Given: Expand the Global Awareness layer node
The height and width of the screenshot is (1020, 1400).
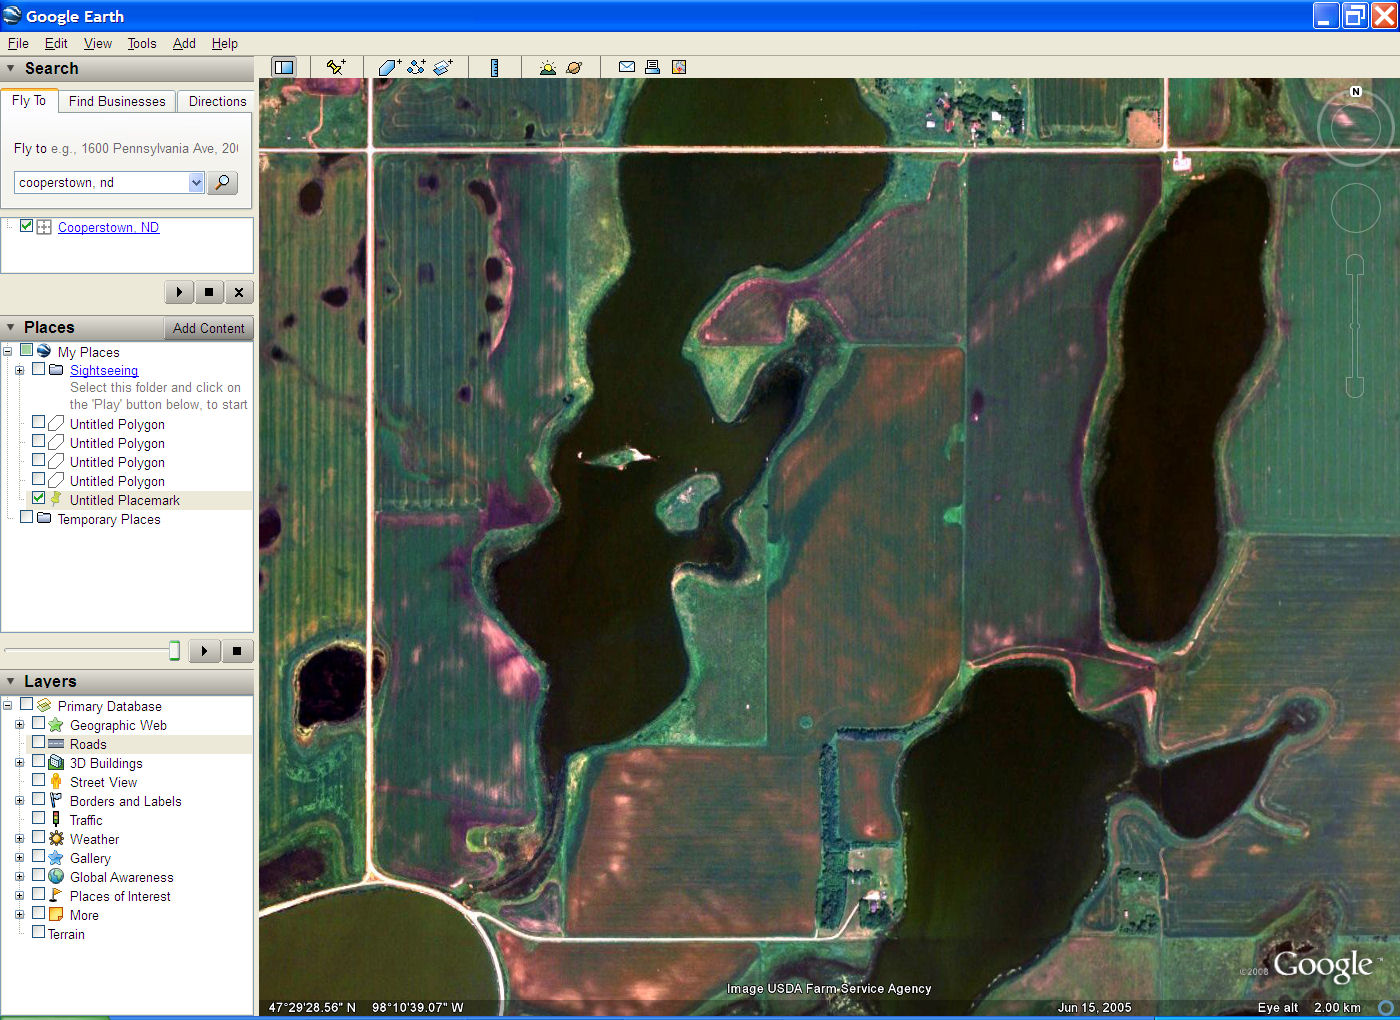Looking at the screenshot, I should pos(19,876).
